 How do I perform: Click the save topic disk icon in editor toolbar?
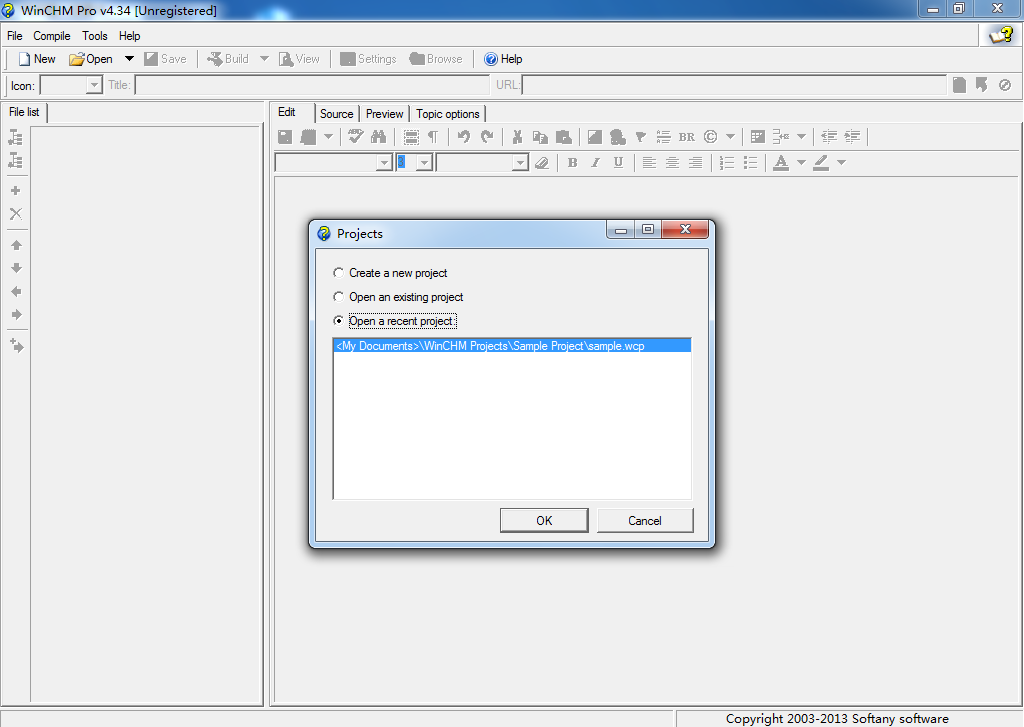click(x=285, y=137)
